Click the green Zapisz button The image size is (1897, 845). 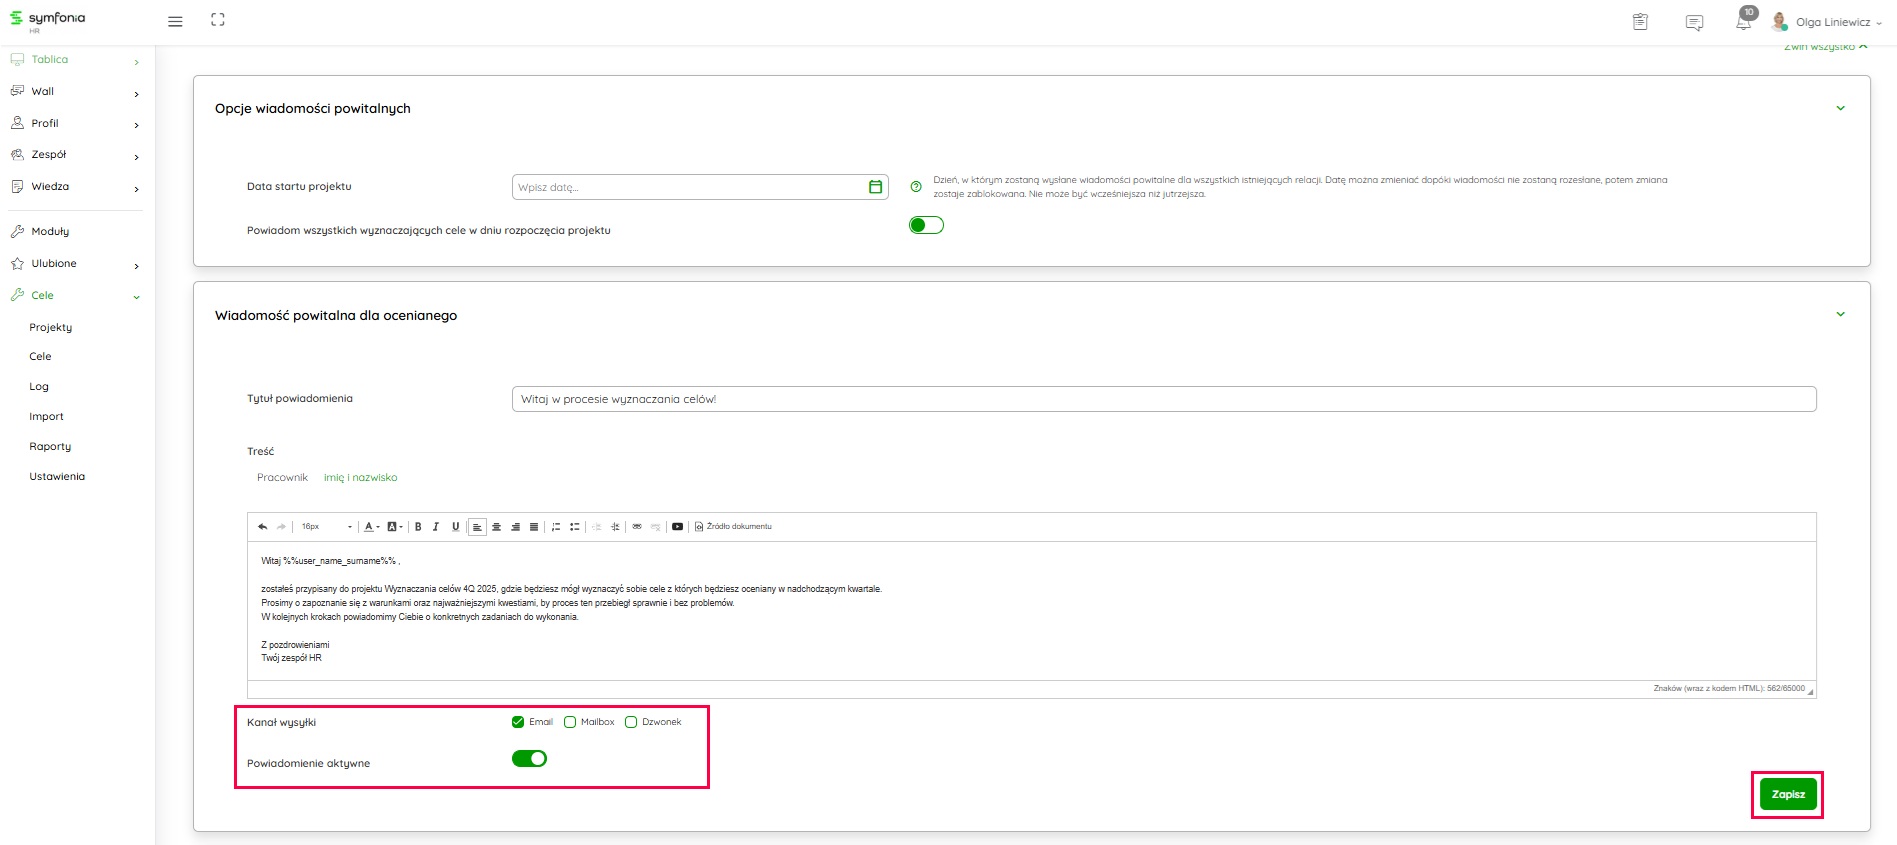coord(1787,795)
